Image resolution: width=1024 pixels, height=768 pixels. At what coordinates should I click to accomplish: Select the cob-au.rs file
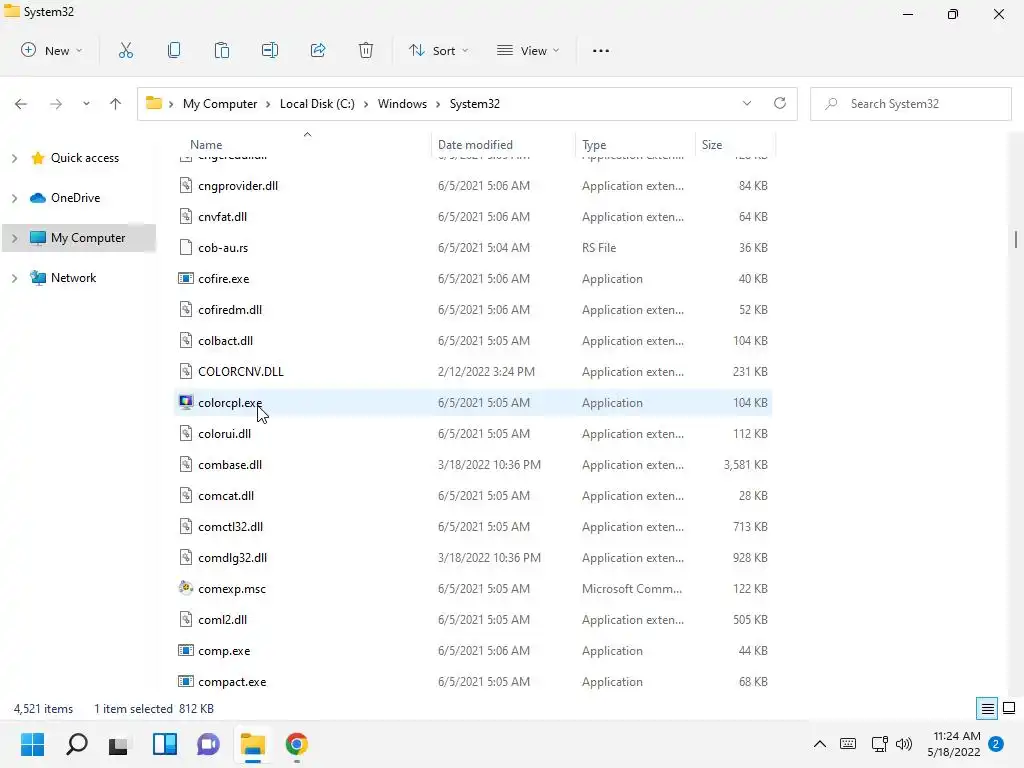[x=473, y=248]
